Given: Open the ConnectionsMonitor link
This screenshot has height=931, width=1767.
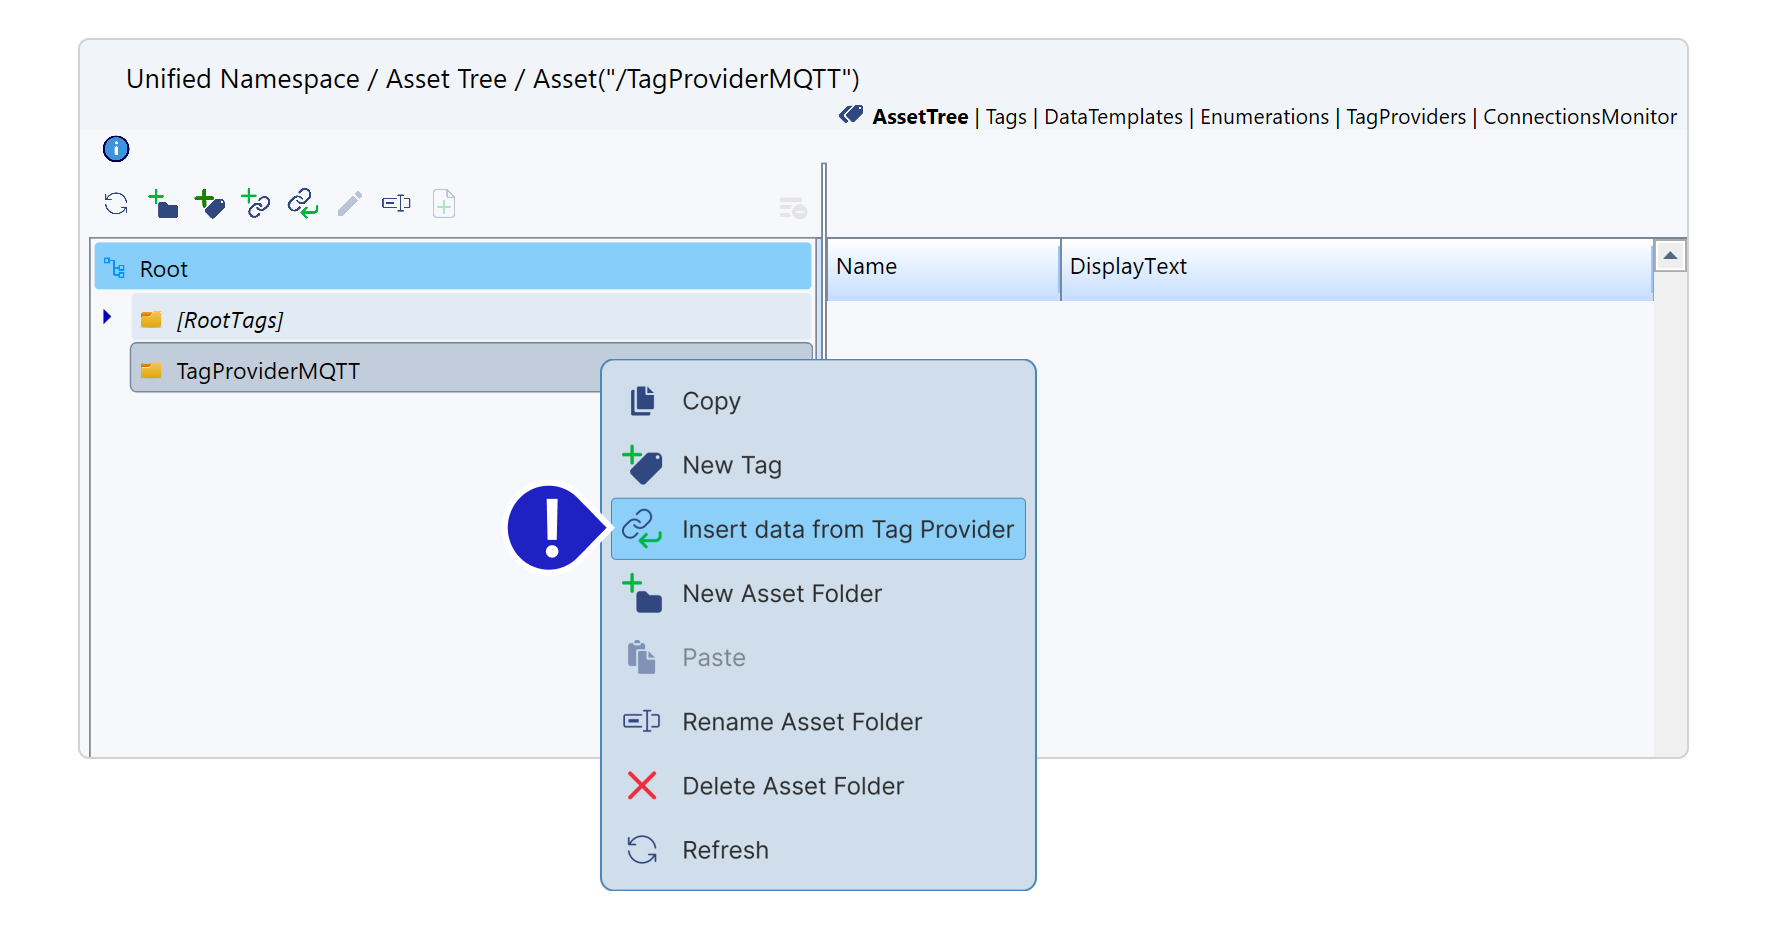Looking at the screenshot, I should (1579, 117).
